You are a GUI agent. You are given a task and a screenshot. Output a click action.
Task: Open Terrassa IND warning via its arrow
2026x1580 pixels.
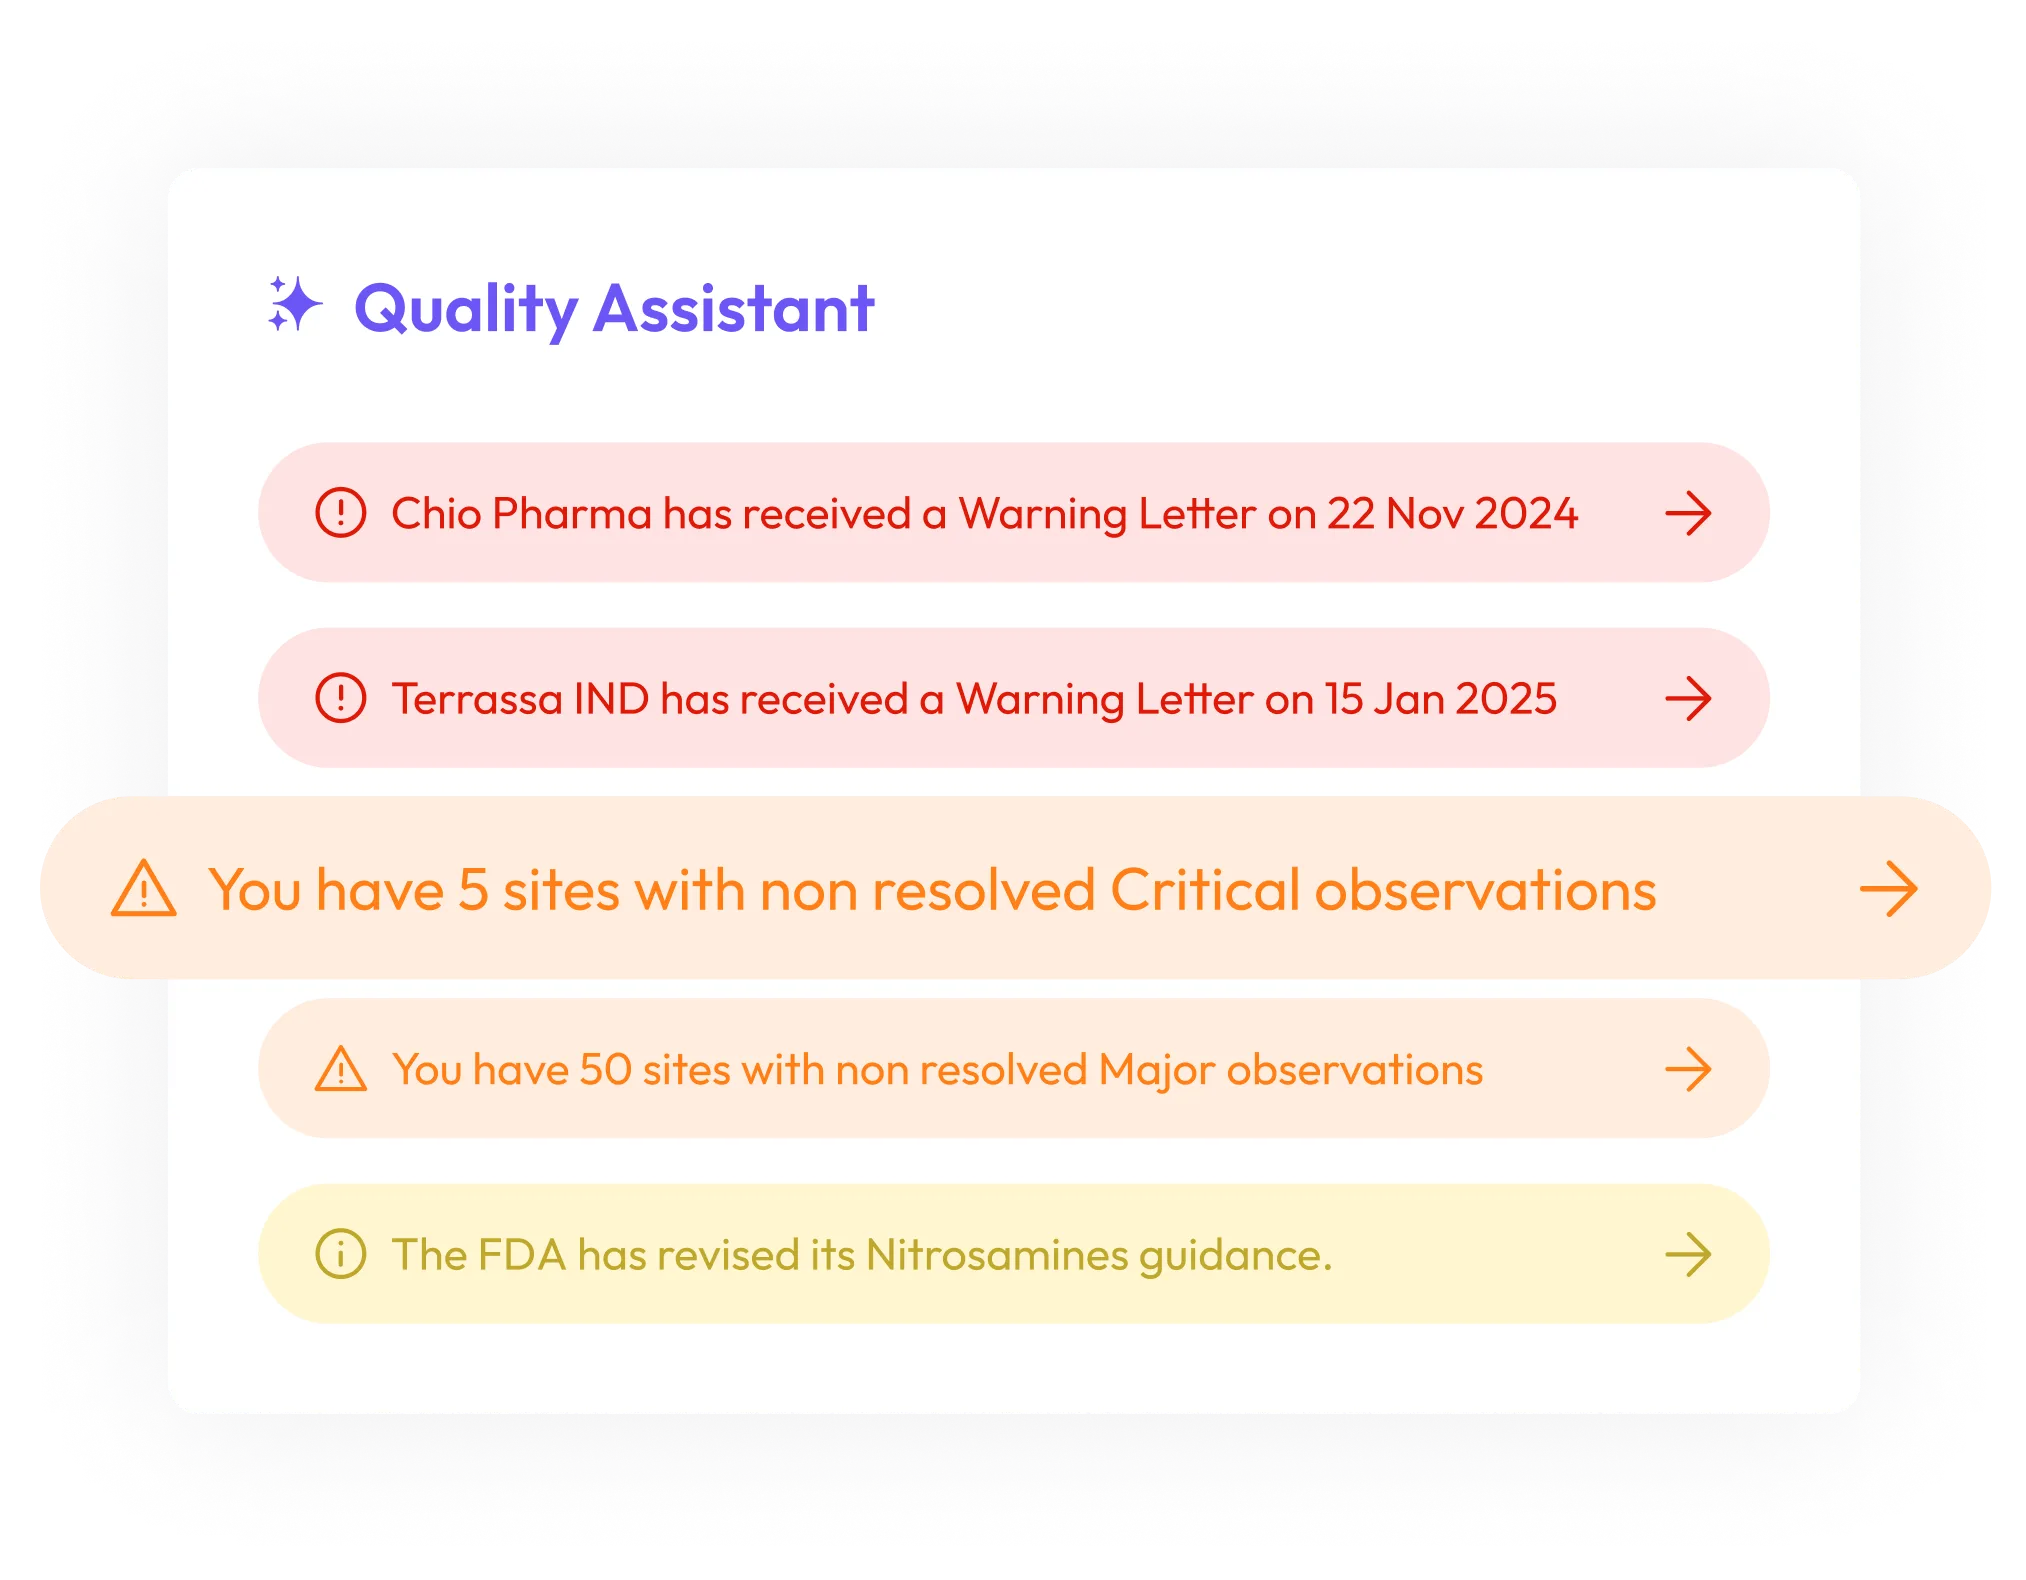pos(1688,698)
